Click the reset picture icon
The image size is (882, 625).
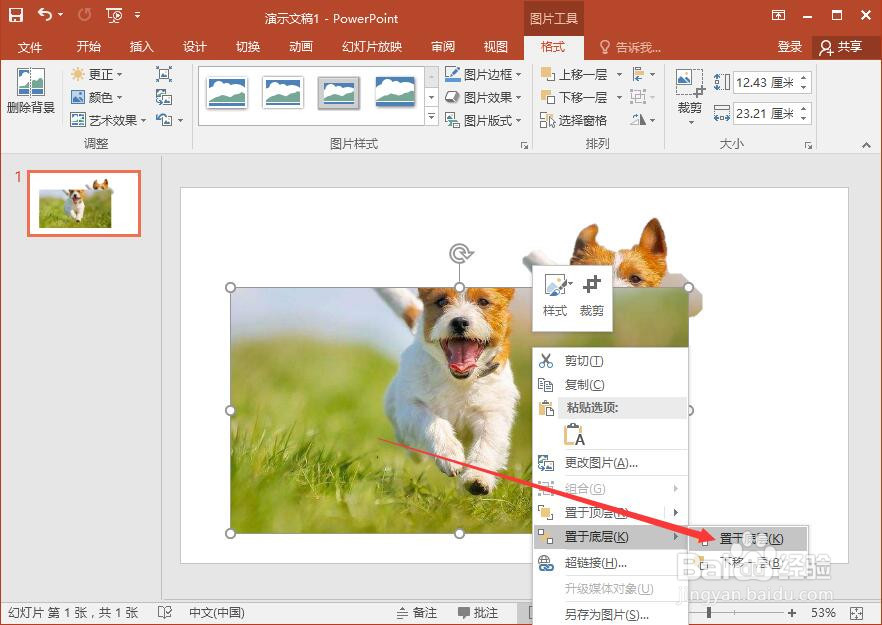(164, 120)
